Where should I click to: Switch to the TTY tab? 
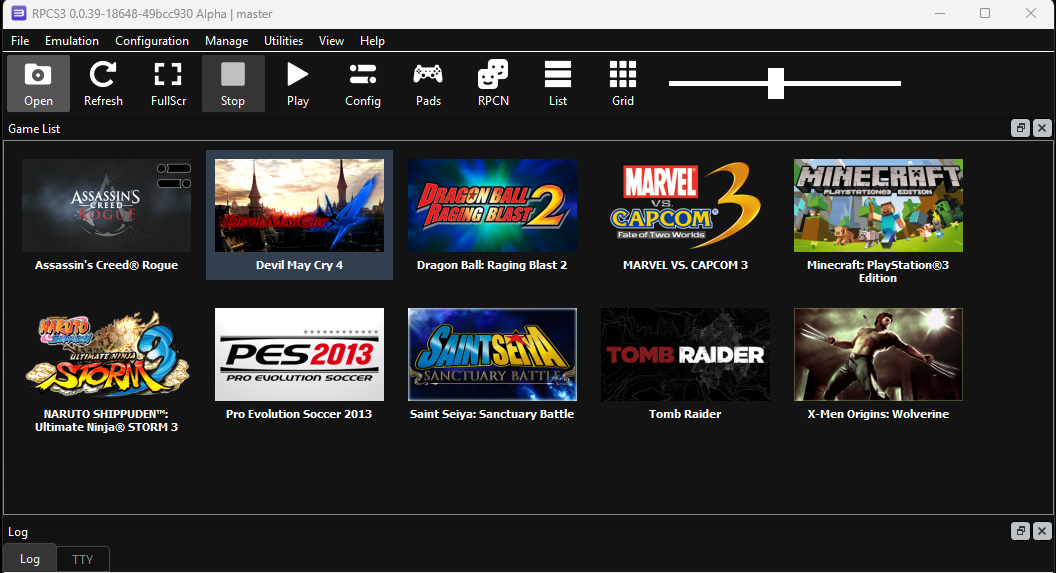(82, 560)
